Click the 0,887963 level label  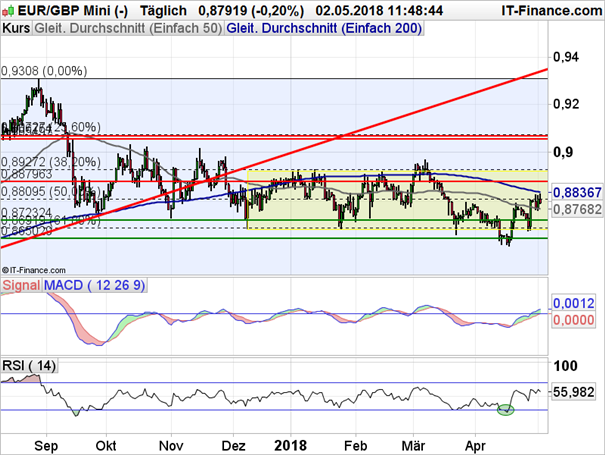tap(27, 174)
